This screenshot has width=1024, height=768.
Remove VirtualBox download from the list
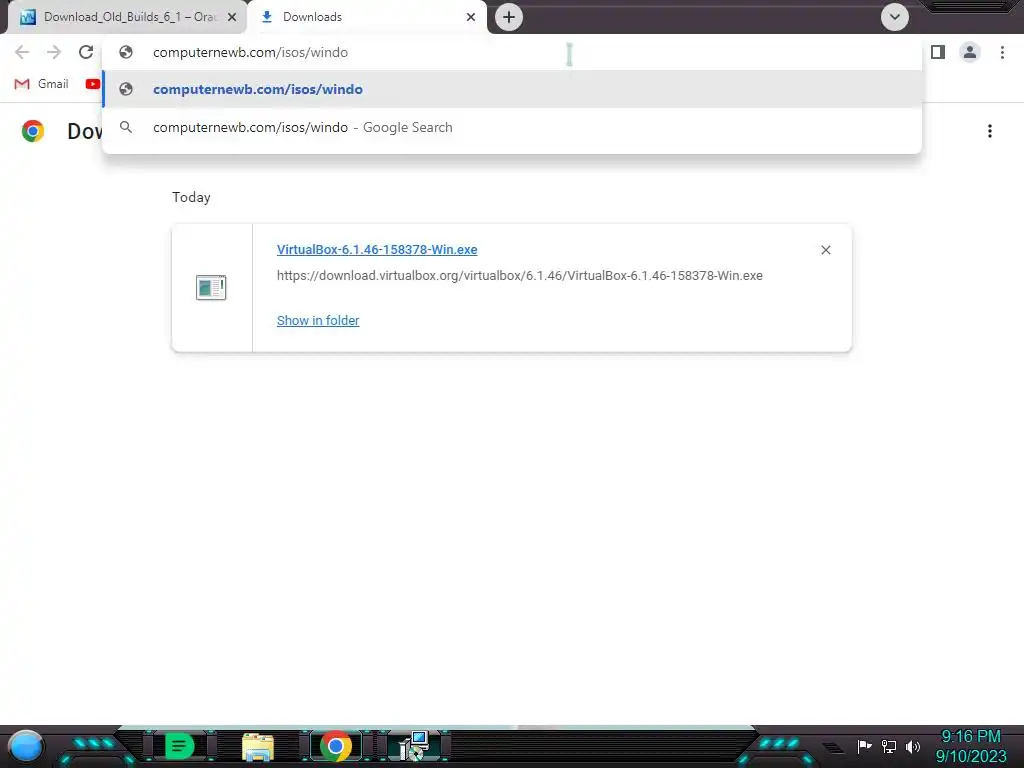pos(825,250)
